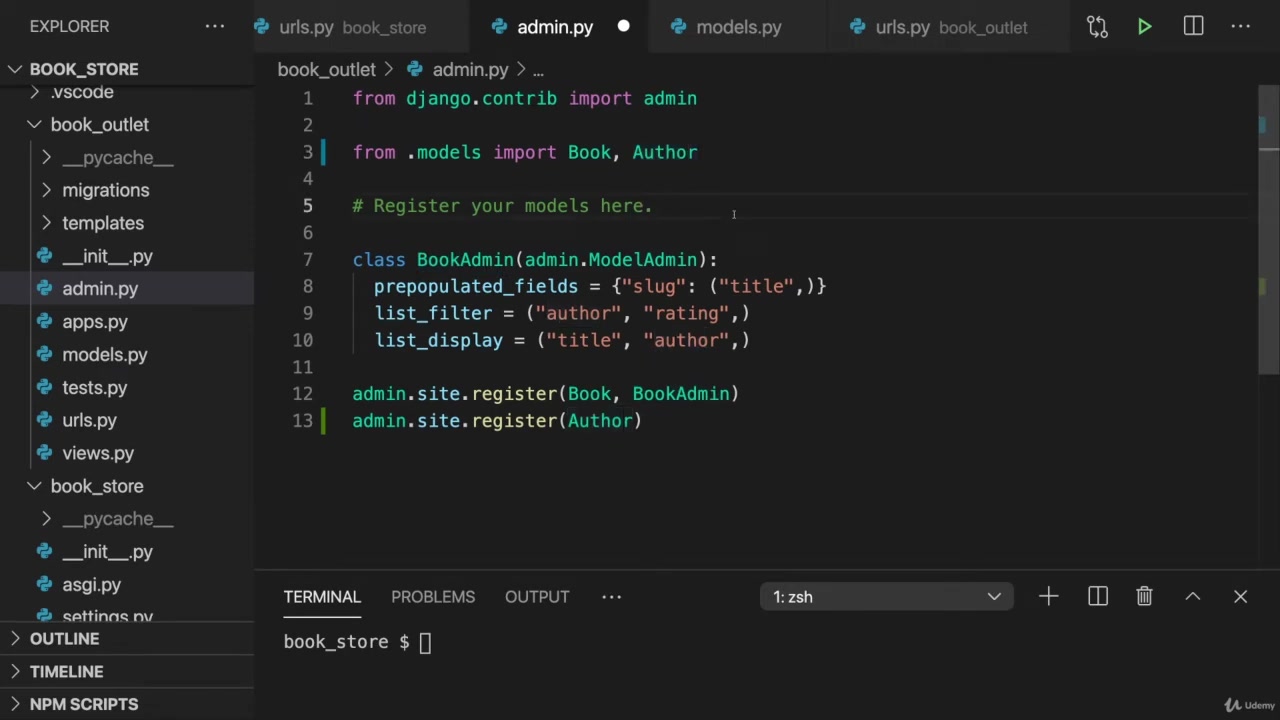The image size is (1280, 720).
Task: Open Explorer more actions ellipsis
Action: click(x=215, y=27)
